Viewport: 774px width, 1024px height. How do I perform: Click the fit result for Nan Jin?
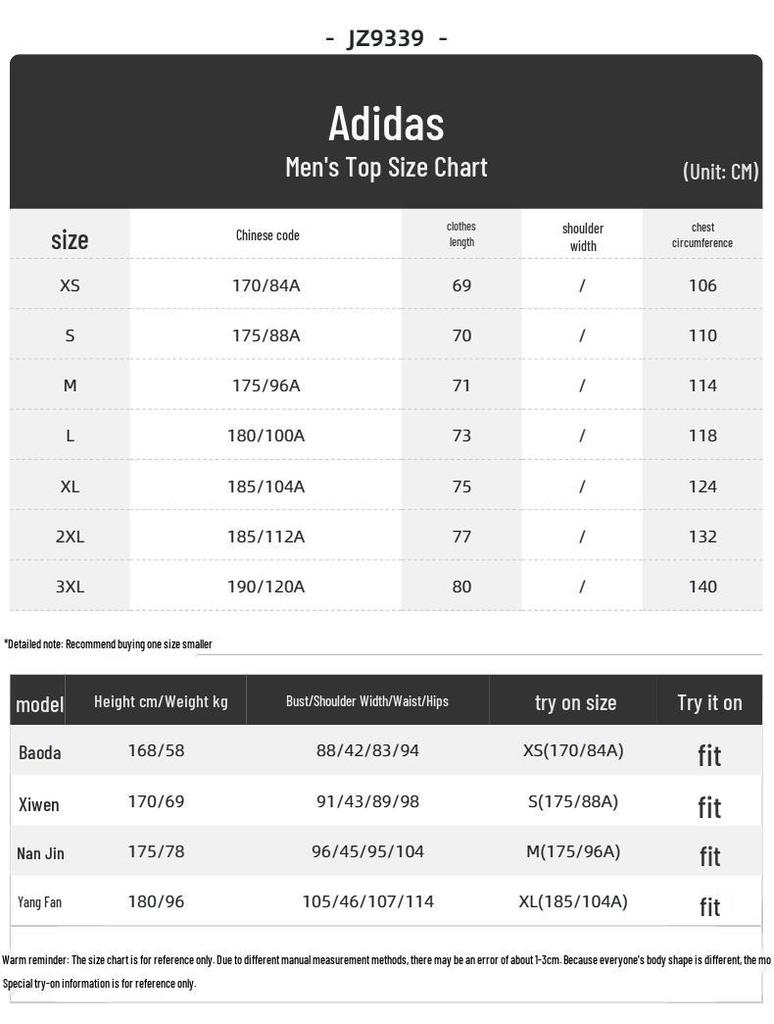tap(710, 856)
